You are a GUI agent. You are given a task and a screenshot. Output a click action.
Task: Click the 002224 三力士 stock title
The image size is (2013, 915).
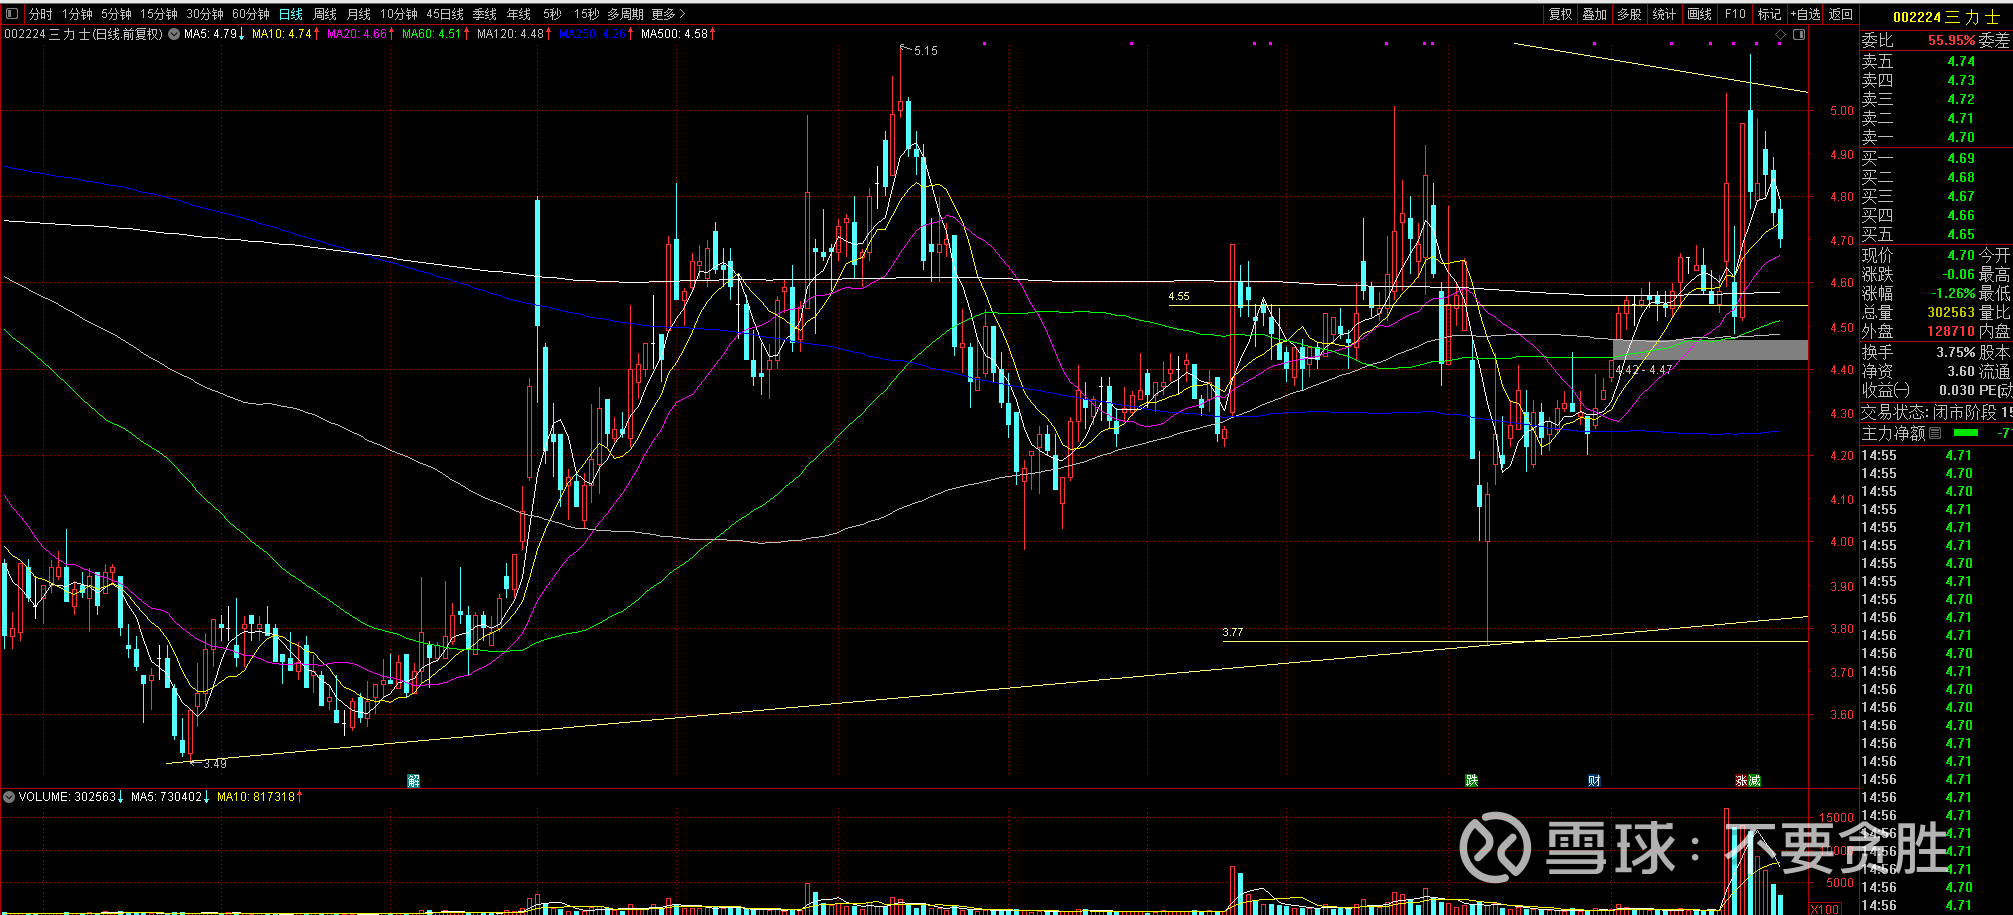pyautogui.click(x=1945, y=16)
